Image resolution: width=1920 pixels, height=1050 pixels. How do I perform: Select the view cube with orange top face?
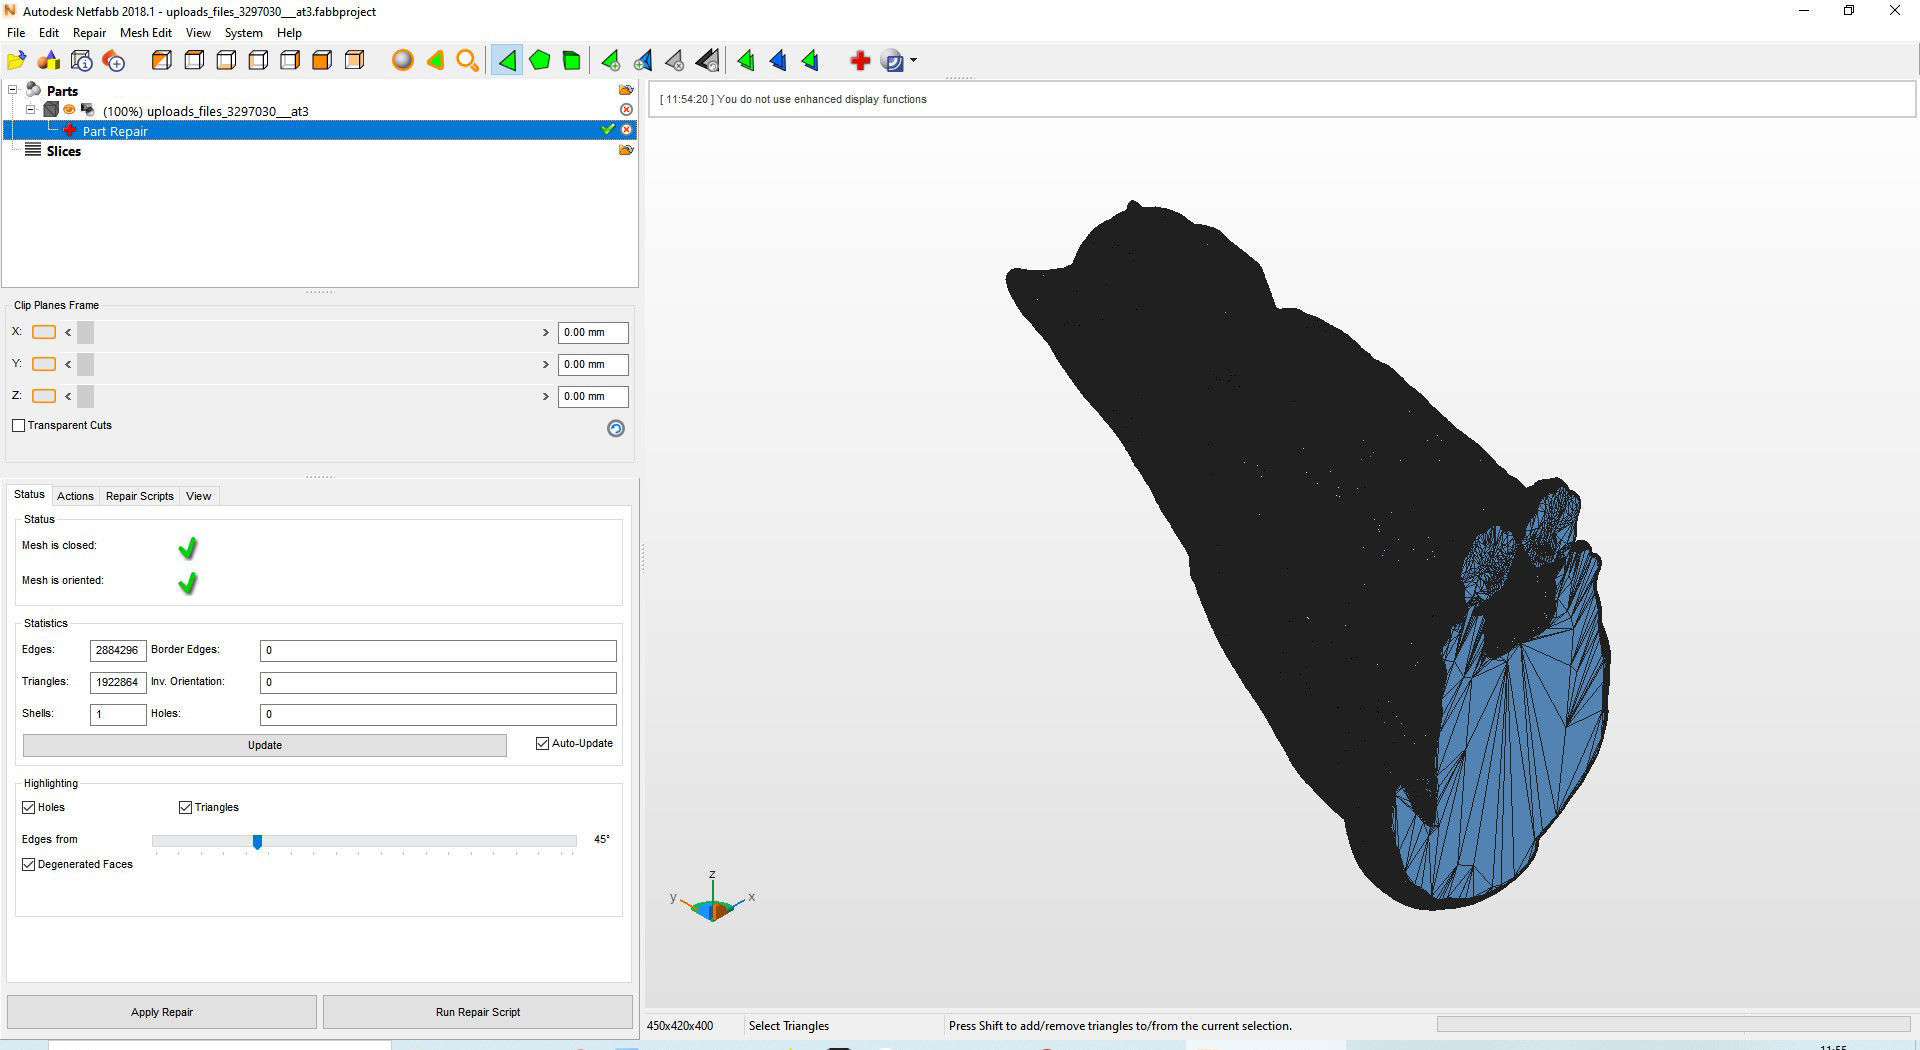[194, 61]
